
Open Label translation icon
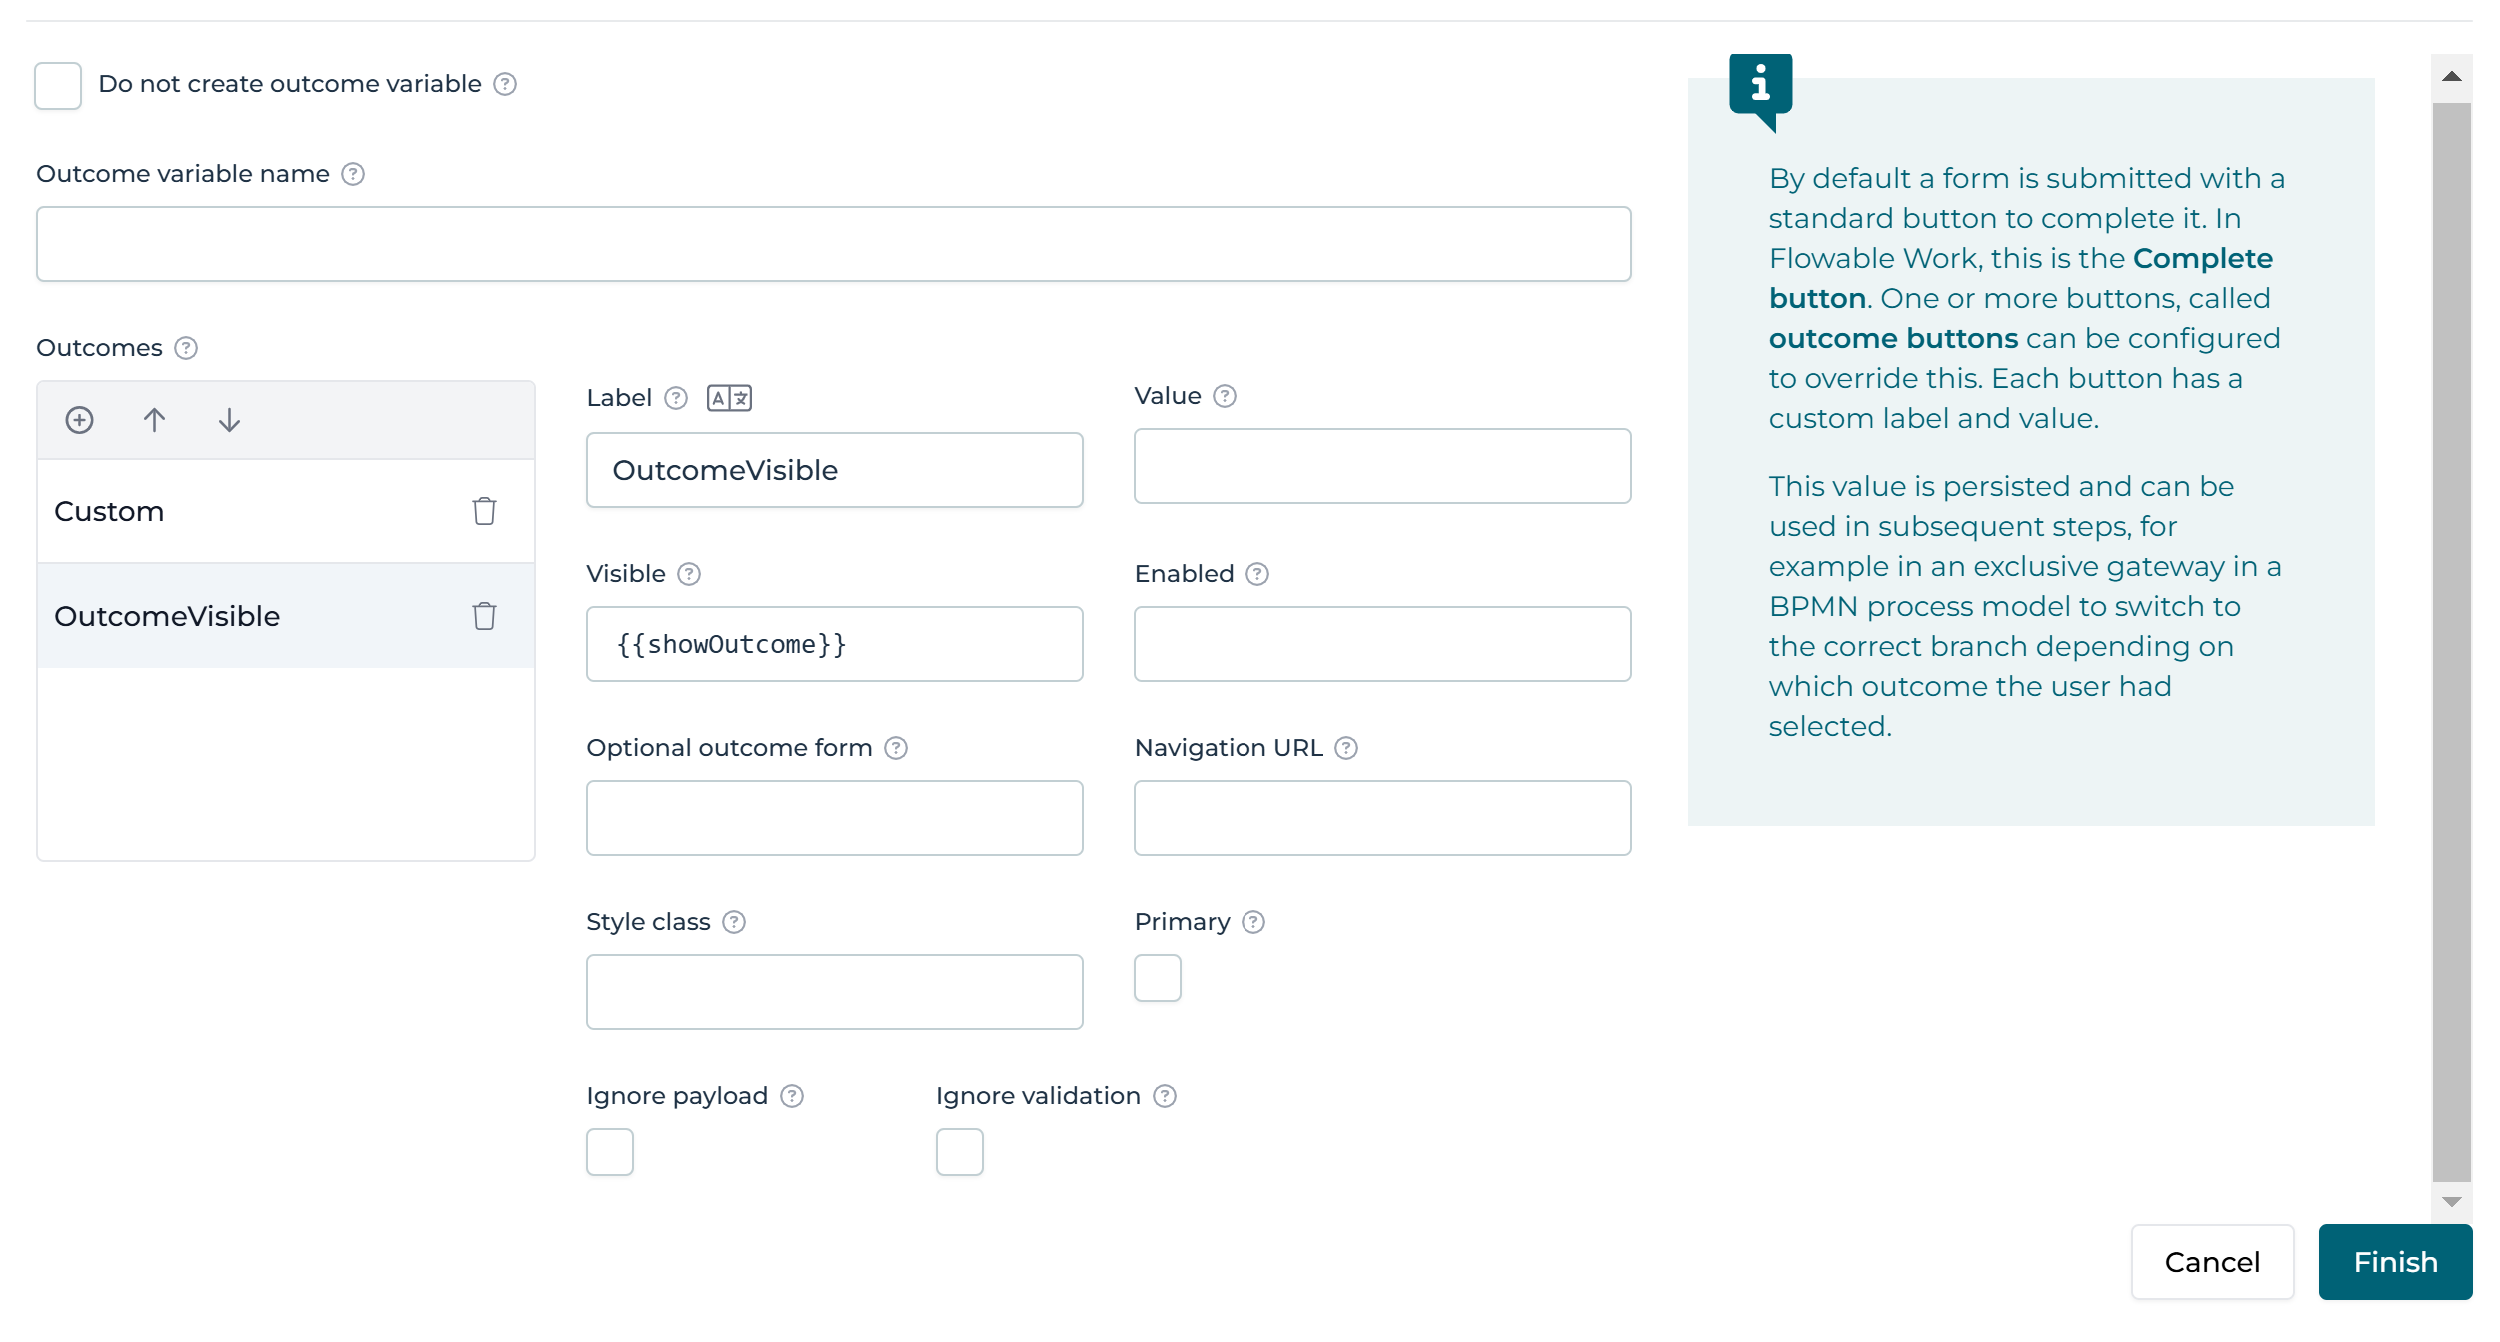(x=729, y=398)
